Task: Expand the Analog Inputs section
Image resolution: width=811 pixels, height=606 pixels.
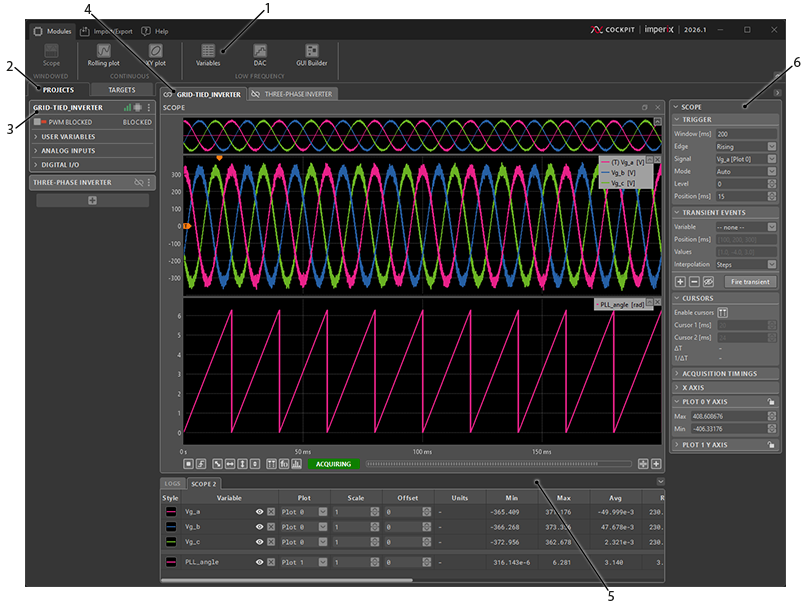Action: (68, 150)
